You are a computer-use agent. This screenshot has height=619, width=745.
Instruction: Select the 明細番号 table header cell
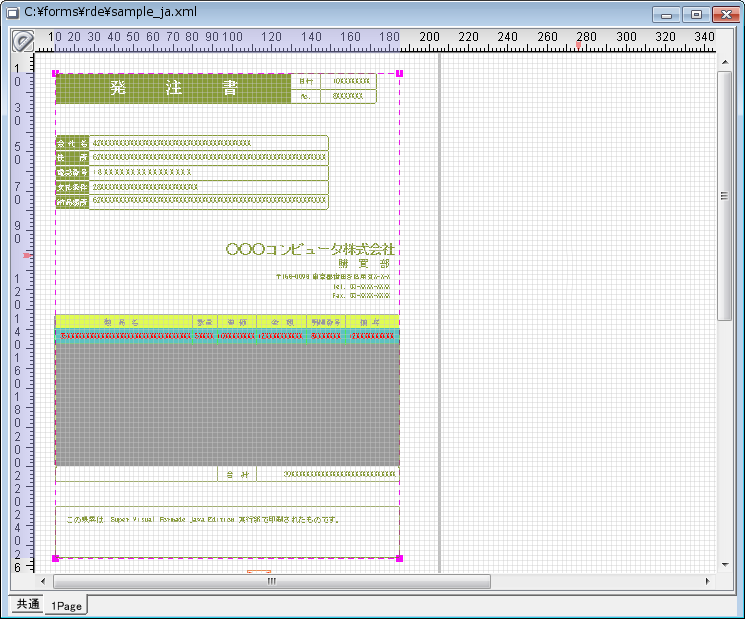click(x=326, y=322)
